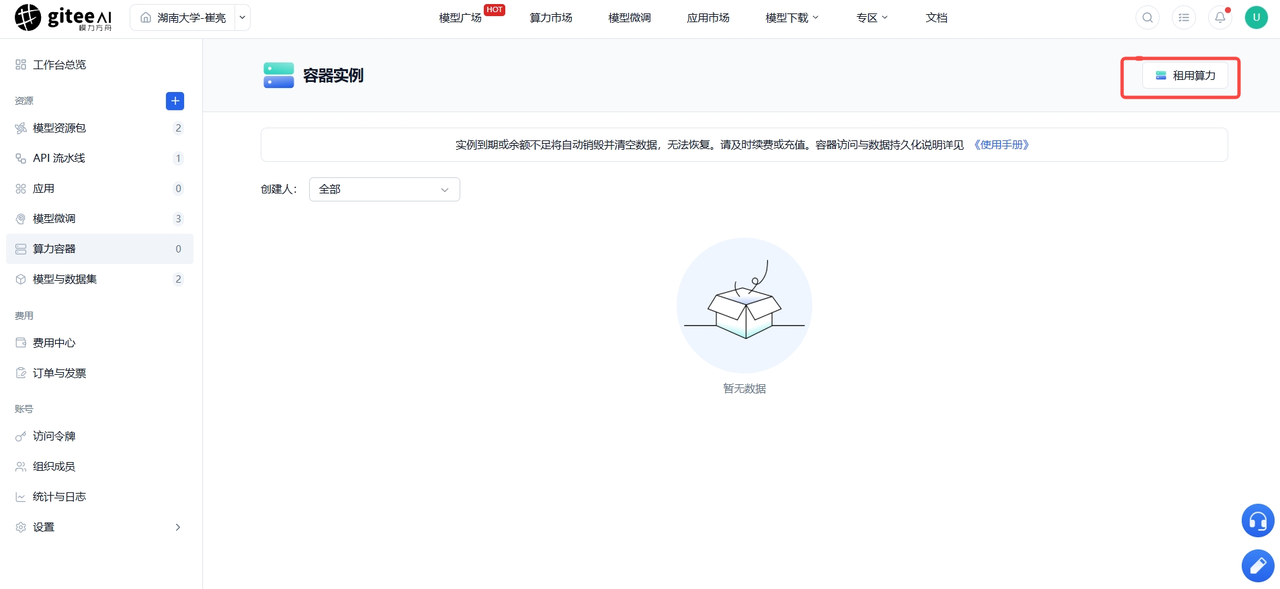Click the 租用算力 button
Viewport: 1280px width, 589px height.
tap(1185, 76)
